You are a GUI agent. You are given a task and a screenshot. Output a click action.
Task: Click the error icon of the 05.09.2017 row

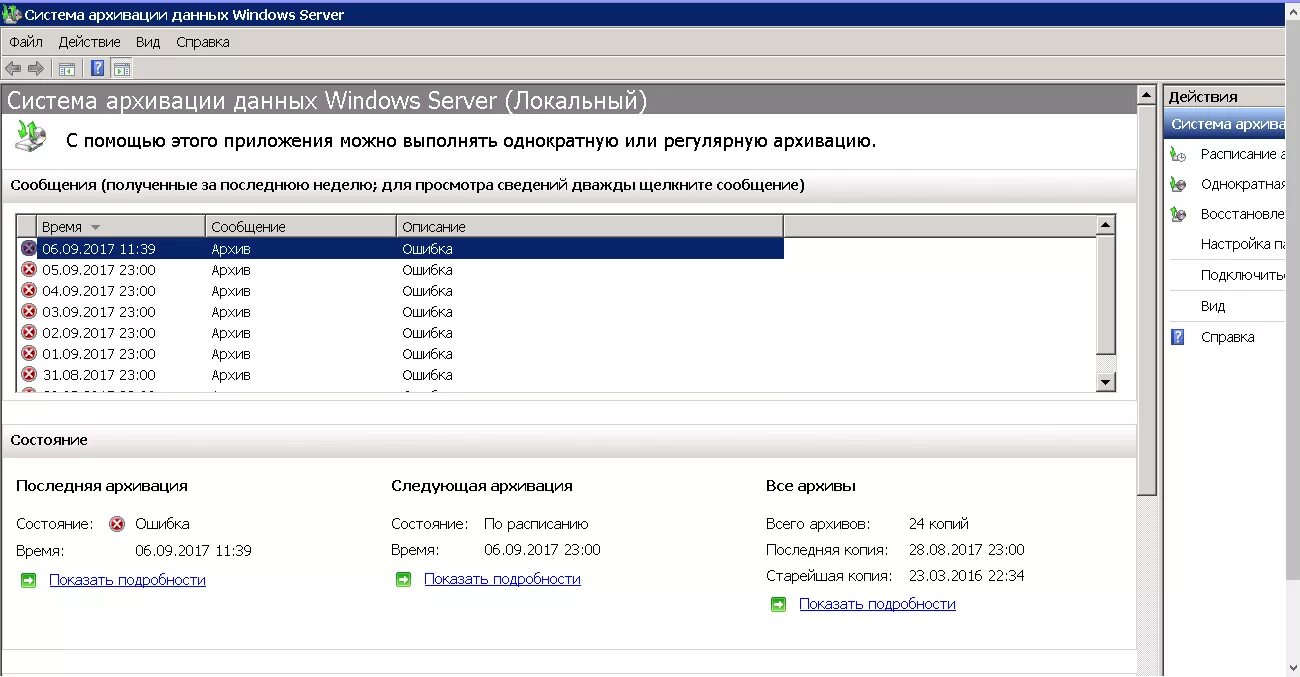tap(28, 269)
